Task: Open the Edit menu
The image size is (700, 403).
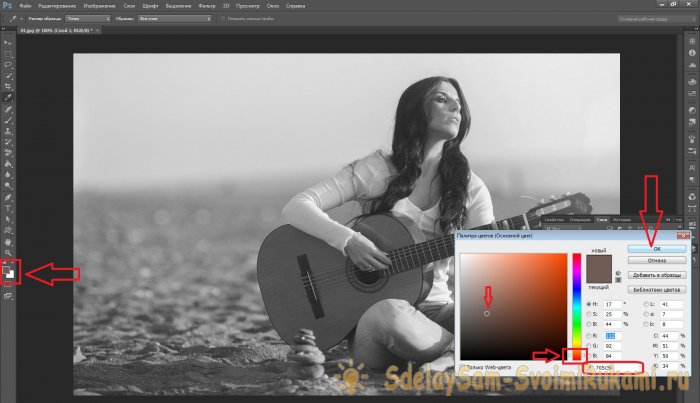Action: click(x=57, y=6)
